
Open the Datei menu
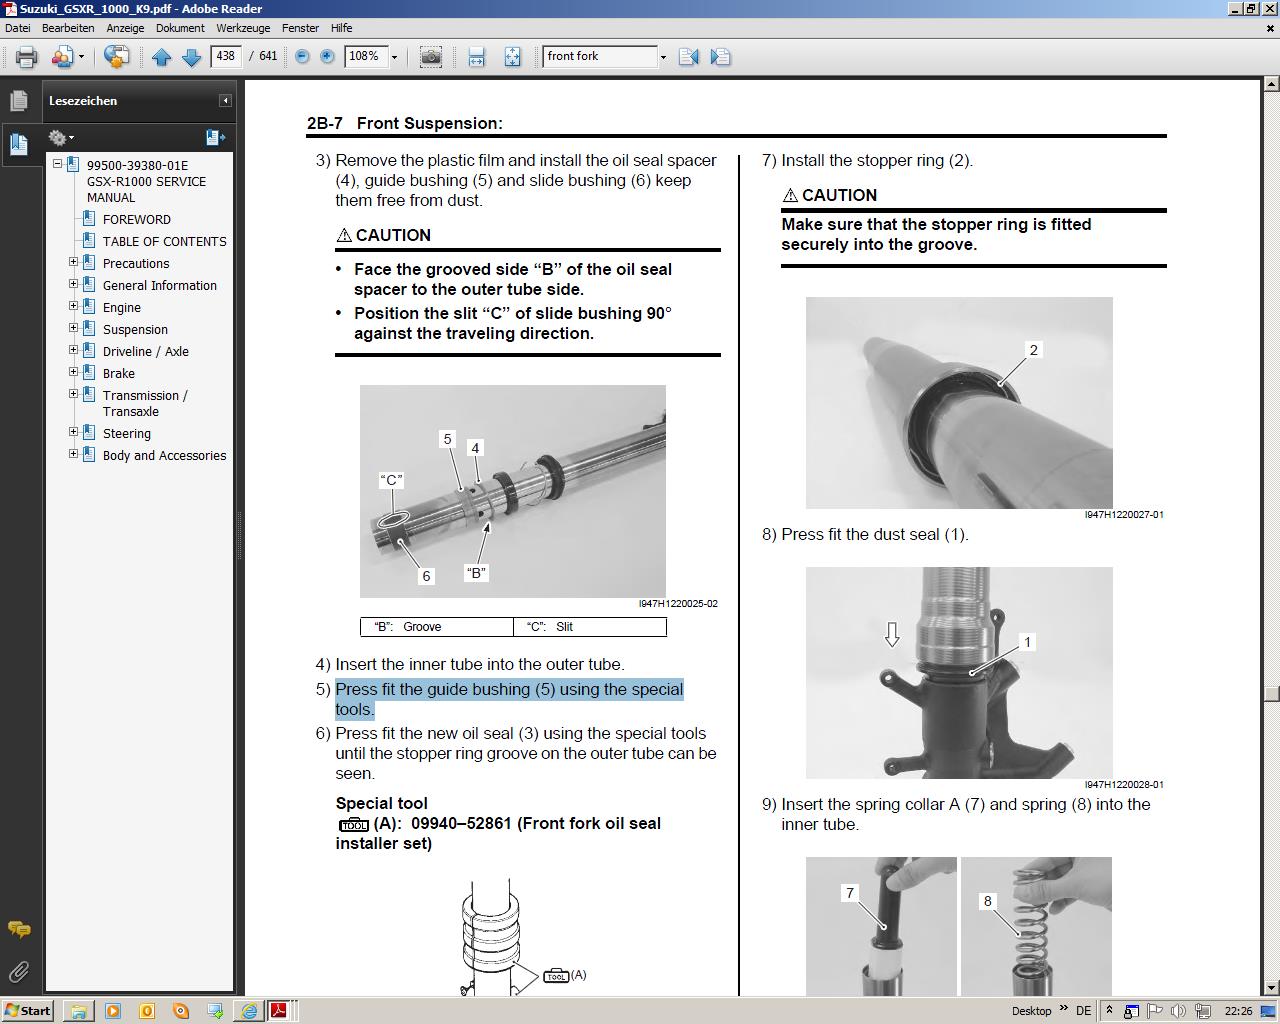pos(18,28)
